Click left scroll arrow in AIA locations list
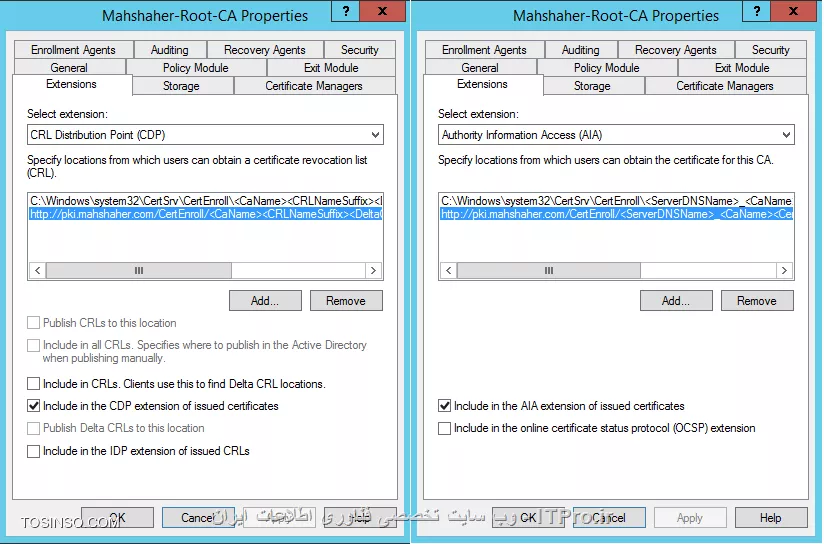This screenshot has height=544, width=824. point(448,270)
